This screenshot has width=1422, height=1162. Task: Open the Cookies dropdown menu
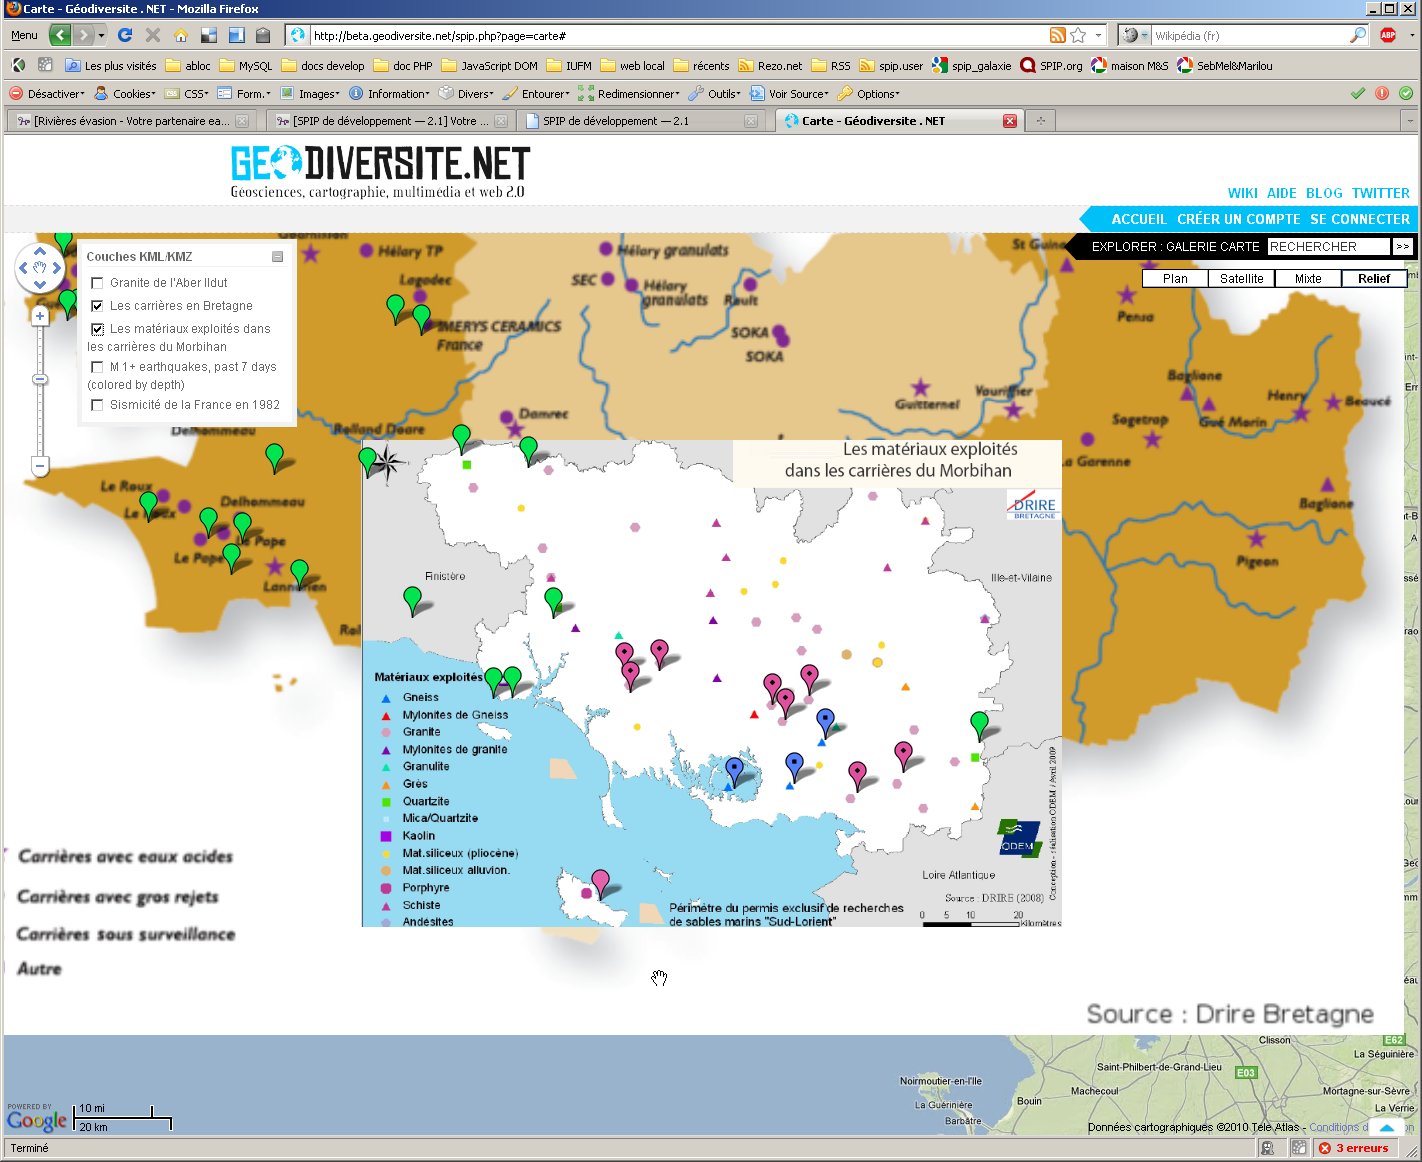[125, 93]
